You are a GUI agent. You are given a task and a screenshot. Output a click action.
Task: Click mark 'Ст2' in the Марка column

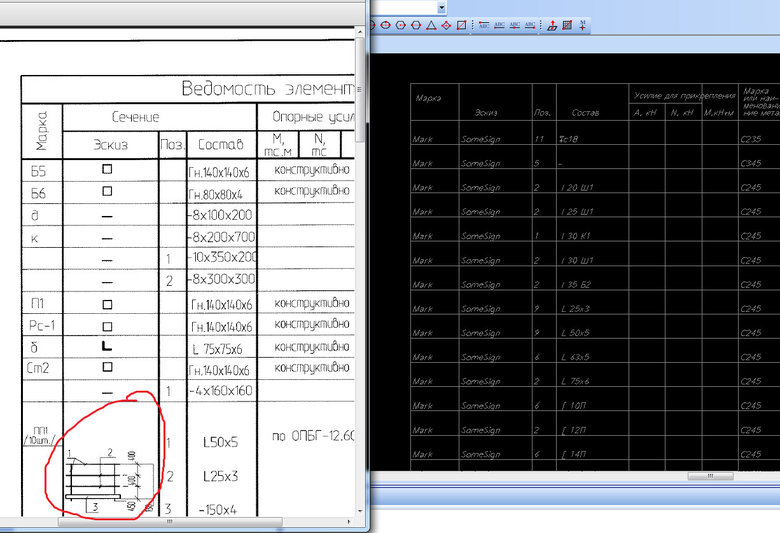coord(38,368)
